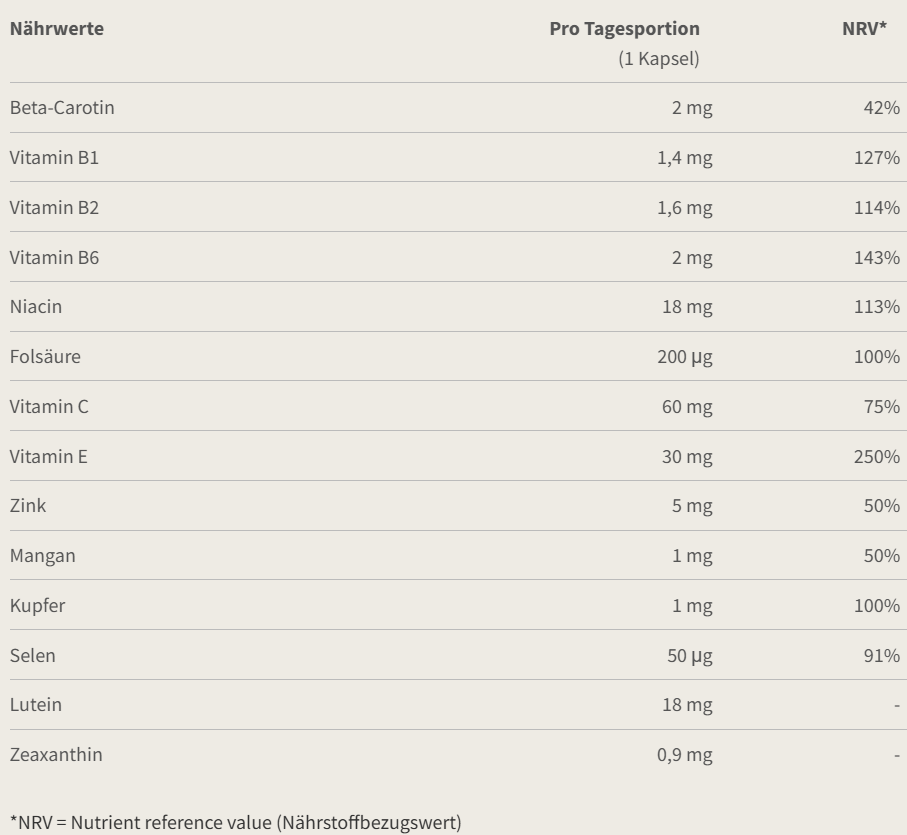Screen dimensions: 907x835
Task: Select the Selen 50 µg amount
Action: [690, 656]
